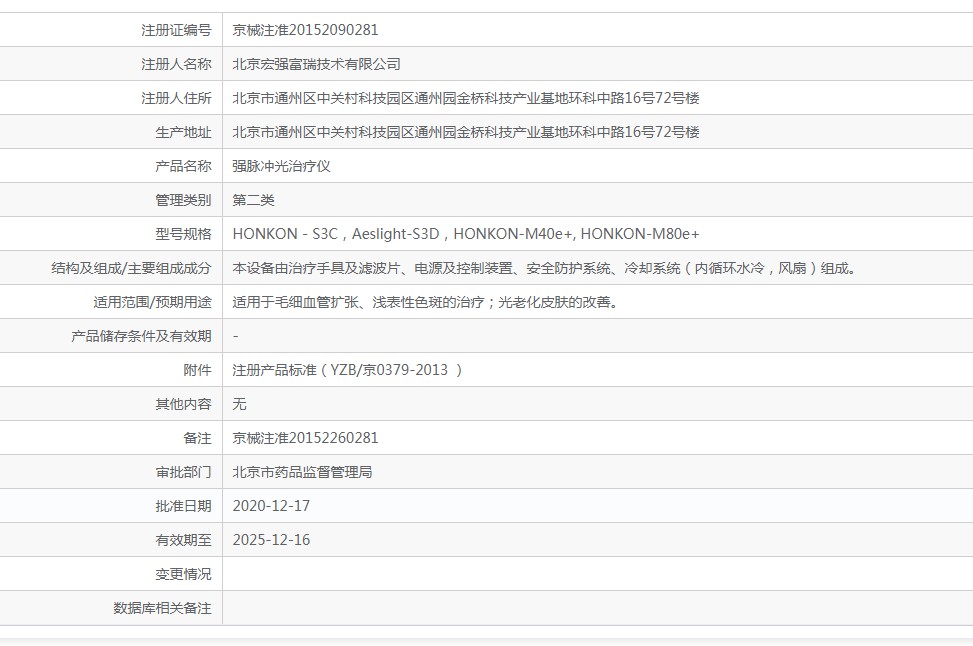Viewport: 973px width, 646px height.
Task: Click the label 型号规格
Action: point(183,234)
